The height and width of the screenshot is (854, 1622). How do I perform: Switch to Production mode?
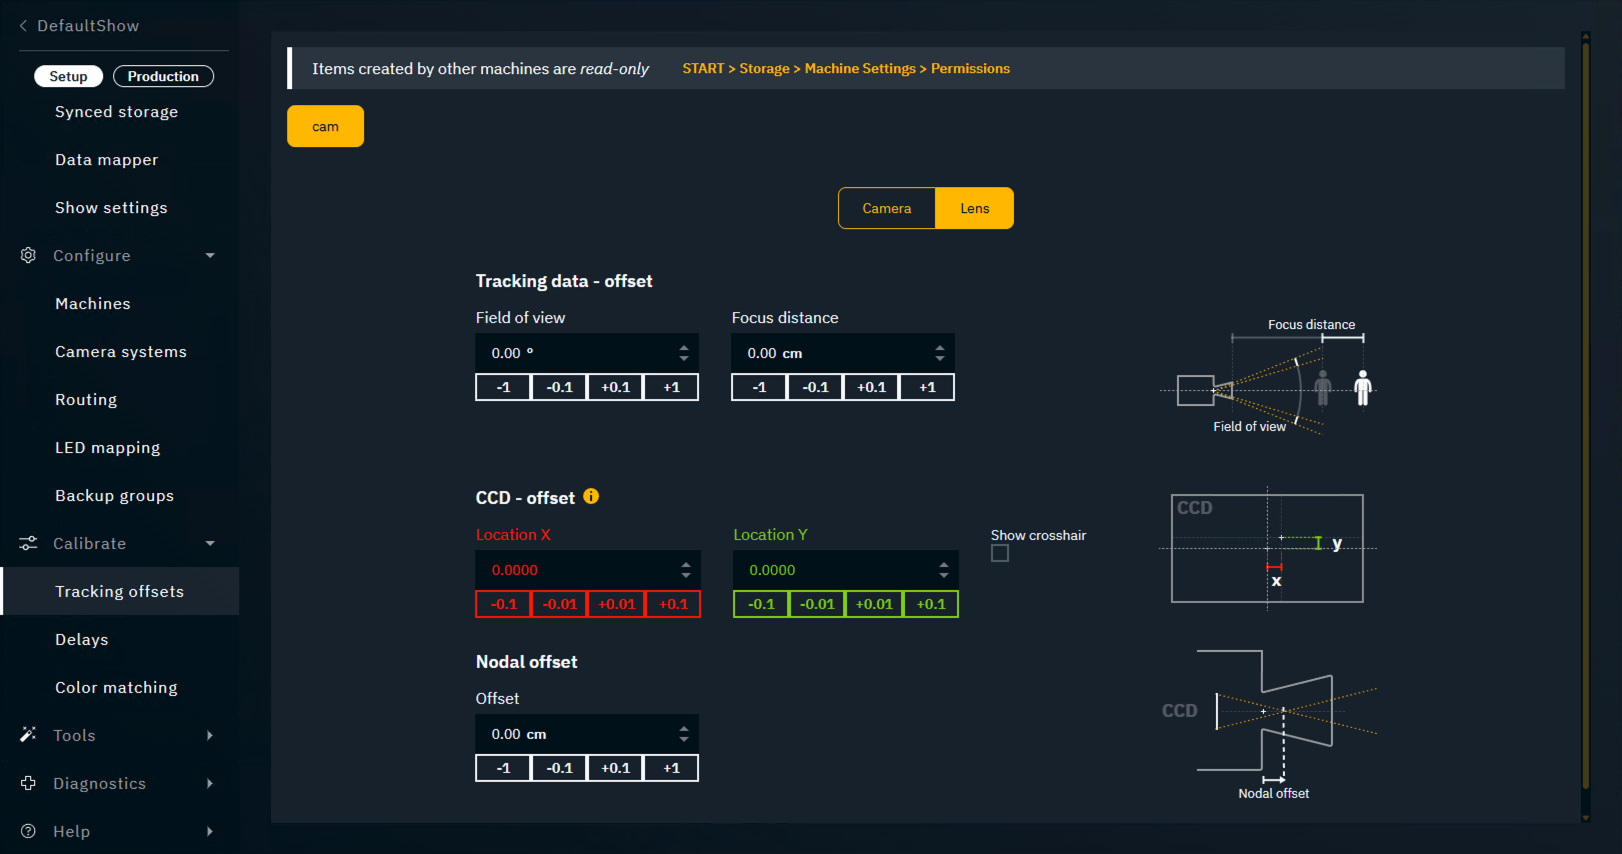point(163,76)
